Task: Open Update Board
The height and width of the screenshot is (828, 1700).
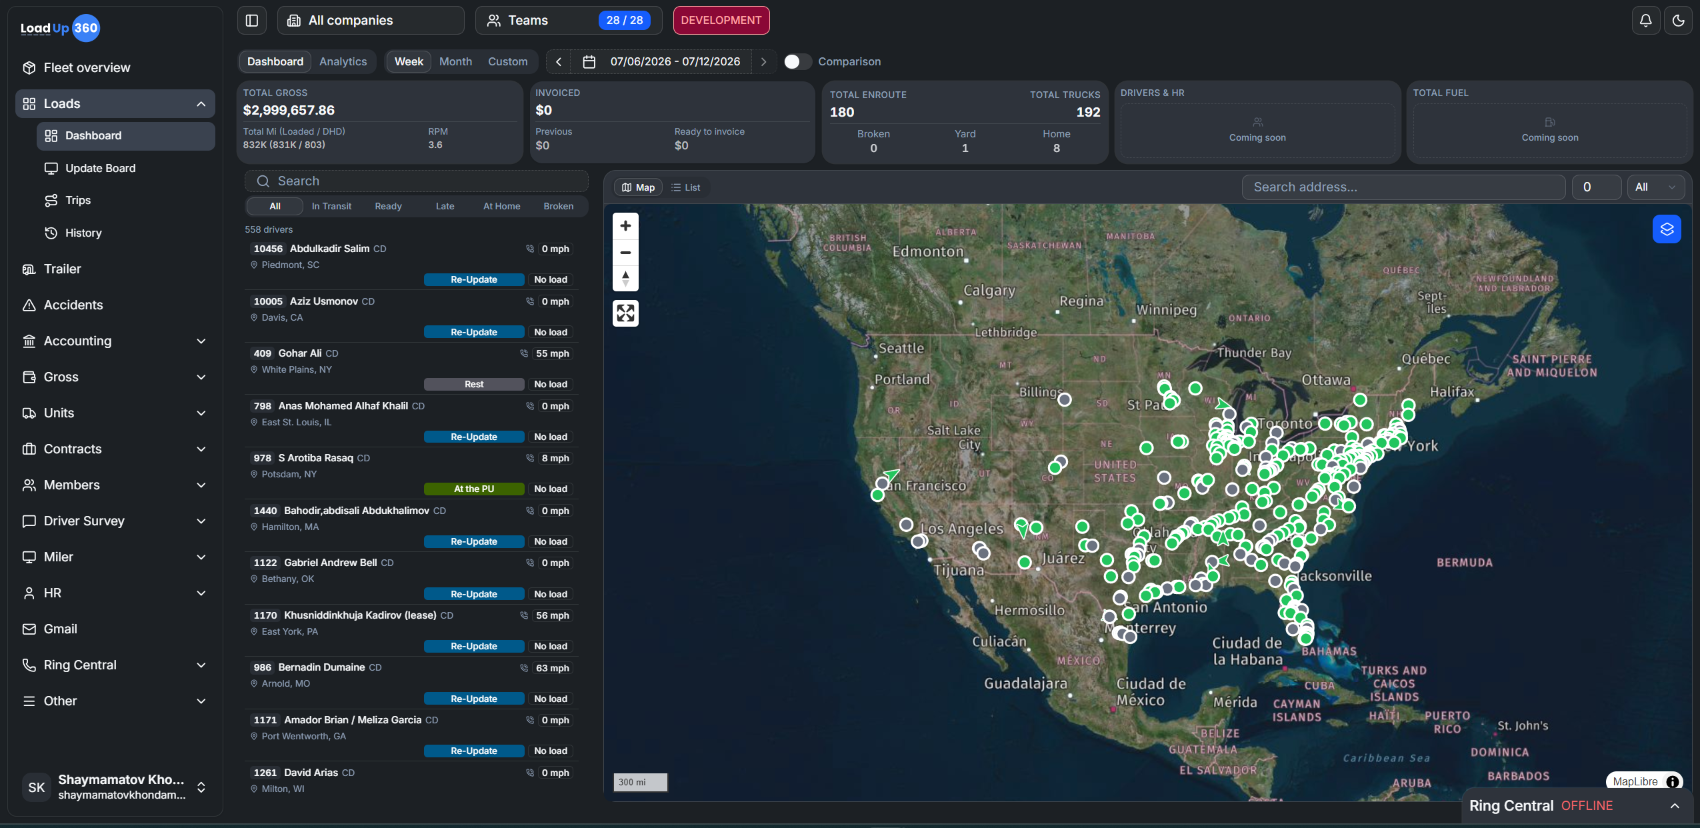Action: 125,168
